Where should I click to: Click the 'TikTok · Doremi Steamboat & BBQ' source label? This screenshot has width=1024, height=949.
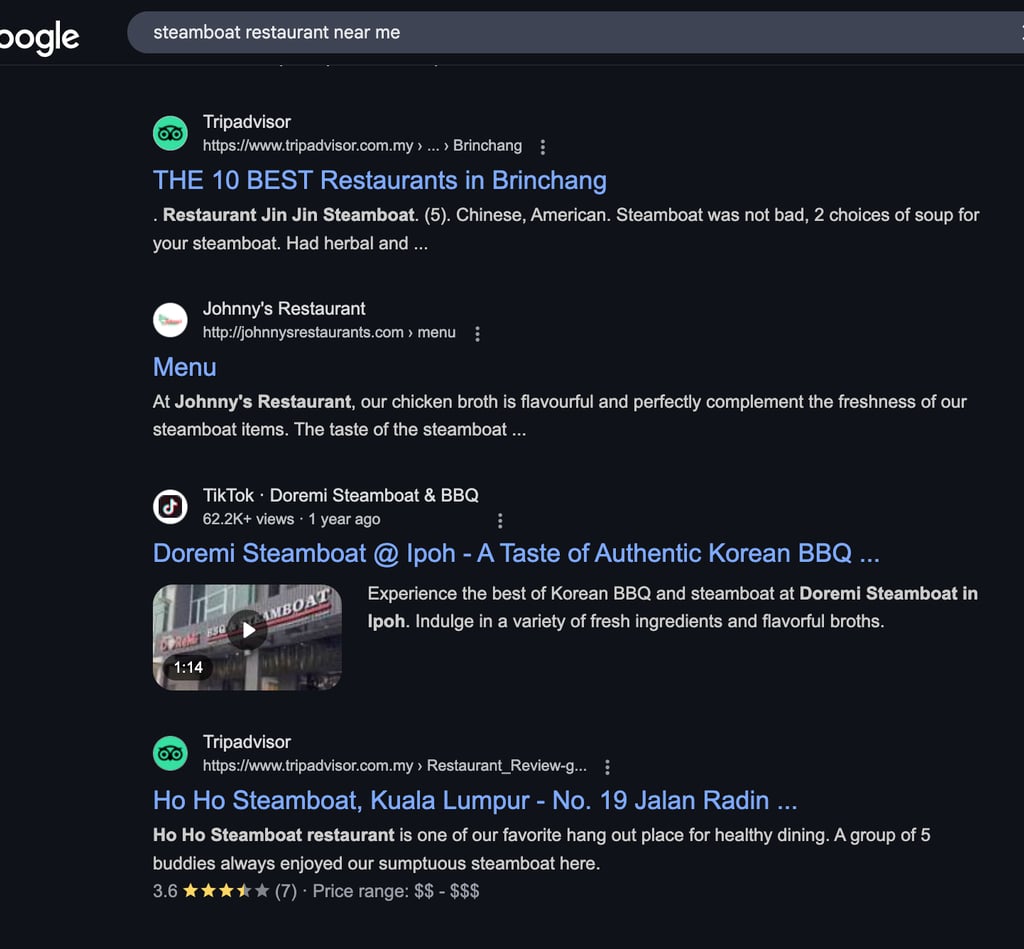(x=340, y=495)
